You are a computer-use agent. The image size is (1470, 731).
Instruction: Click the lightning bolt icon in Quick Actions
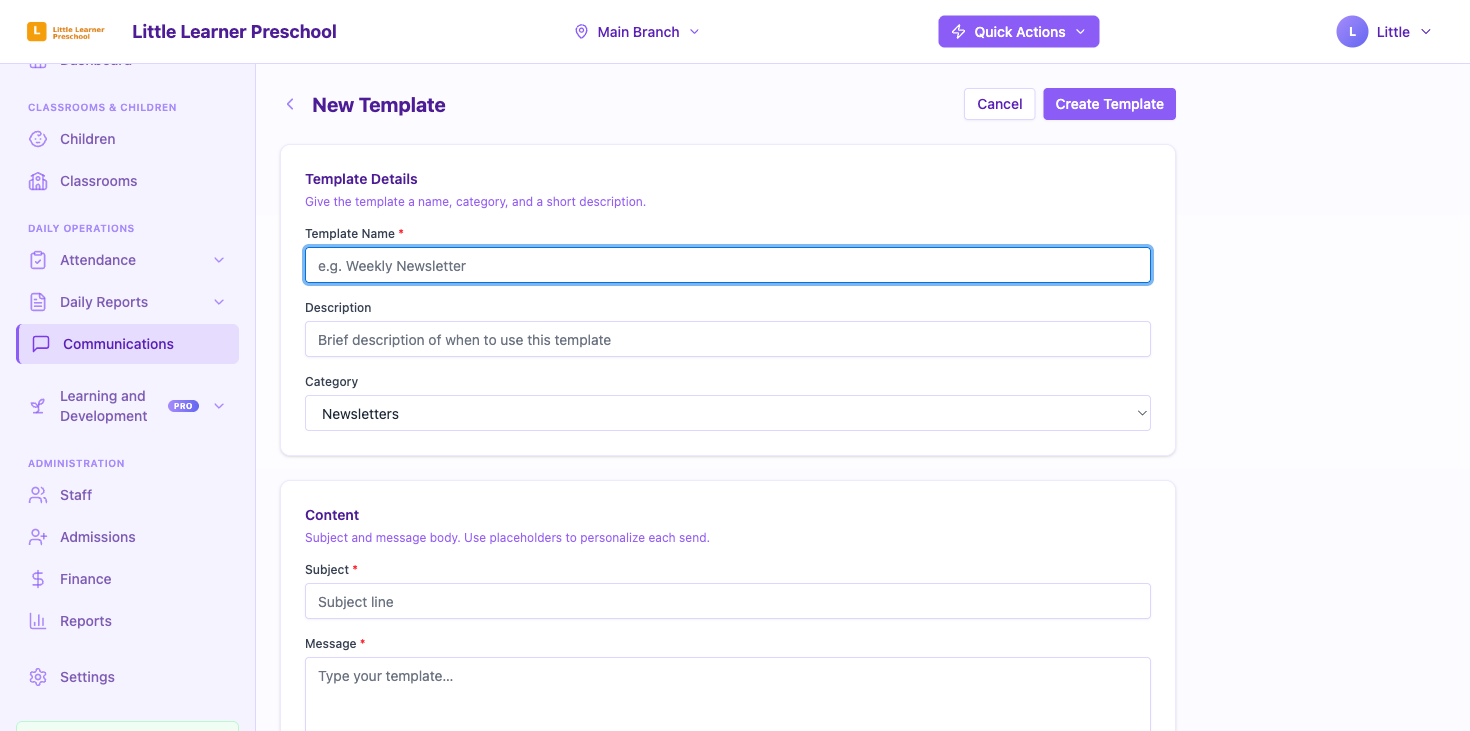click(x=958, y=32)
